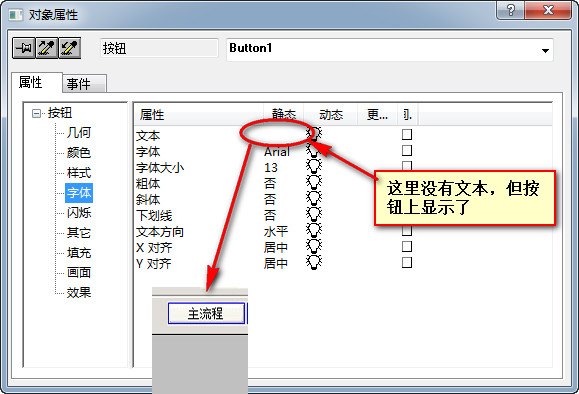Select 画面 in the property tree
Image resolution: width=579 pixels, height=394 pixels.
click(79, 273)
